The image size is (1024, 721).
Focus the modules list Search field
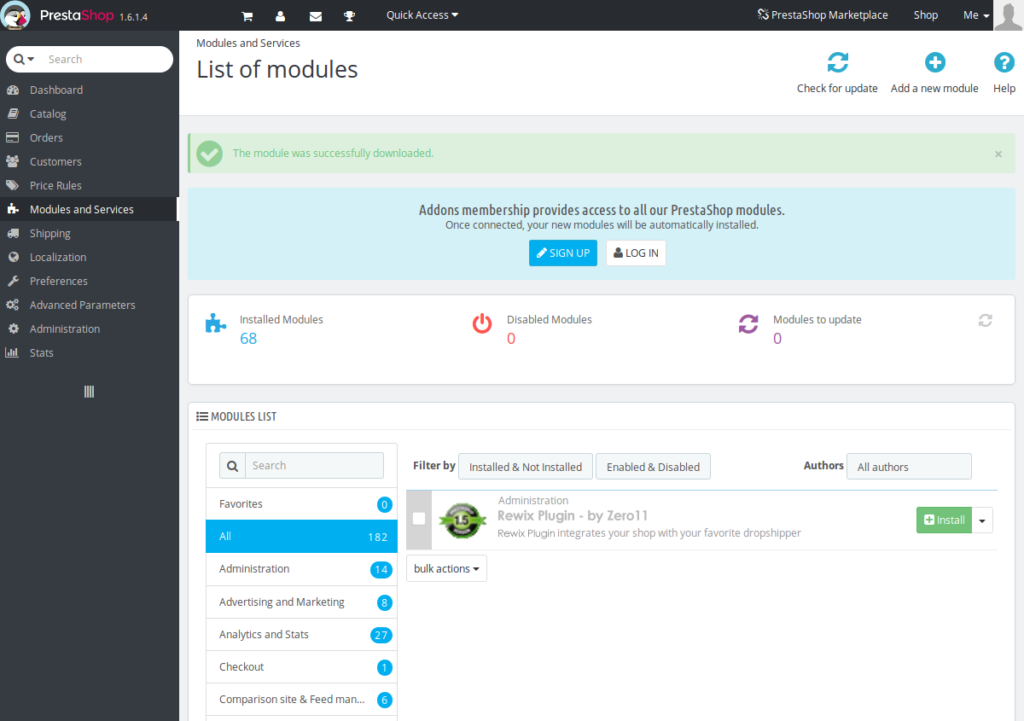314,466
